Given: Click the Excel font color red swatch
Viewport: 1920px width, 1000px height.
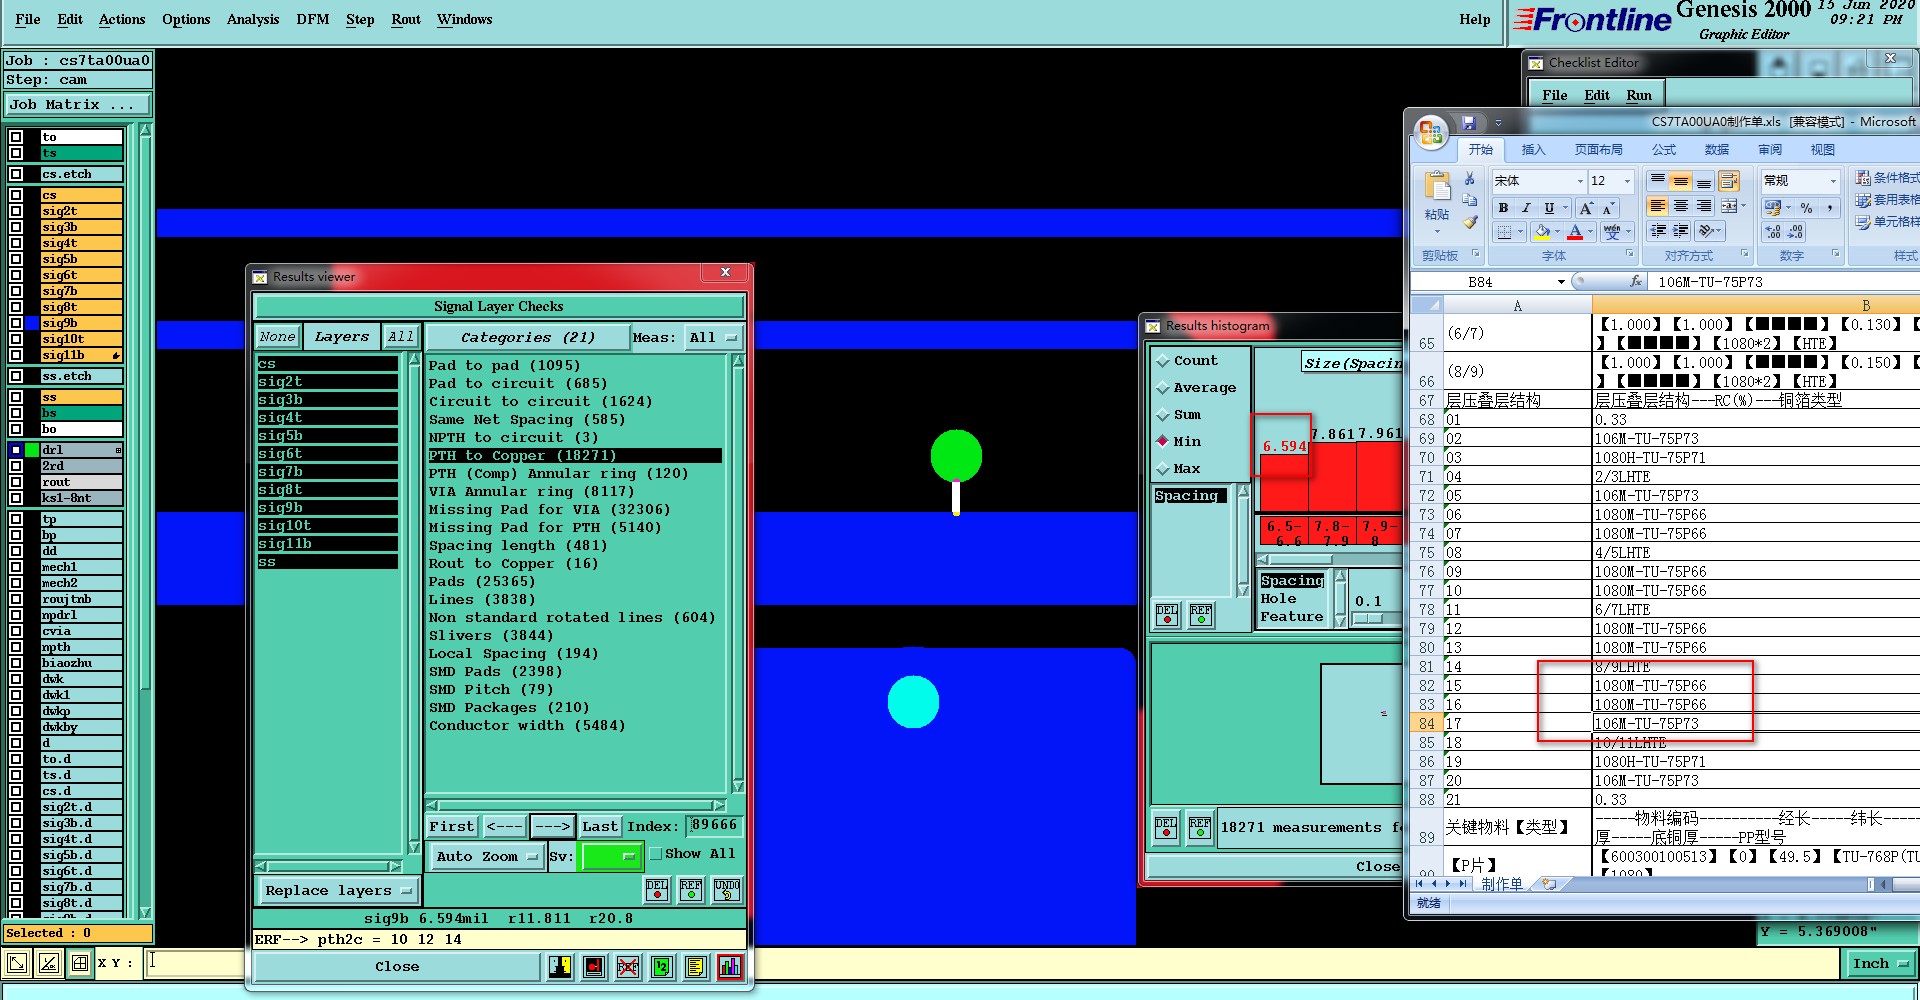Looking at the screenshot, I should pos(1575,233).
